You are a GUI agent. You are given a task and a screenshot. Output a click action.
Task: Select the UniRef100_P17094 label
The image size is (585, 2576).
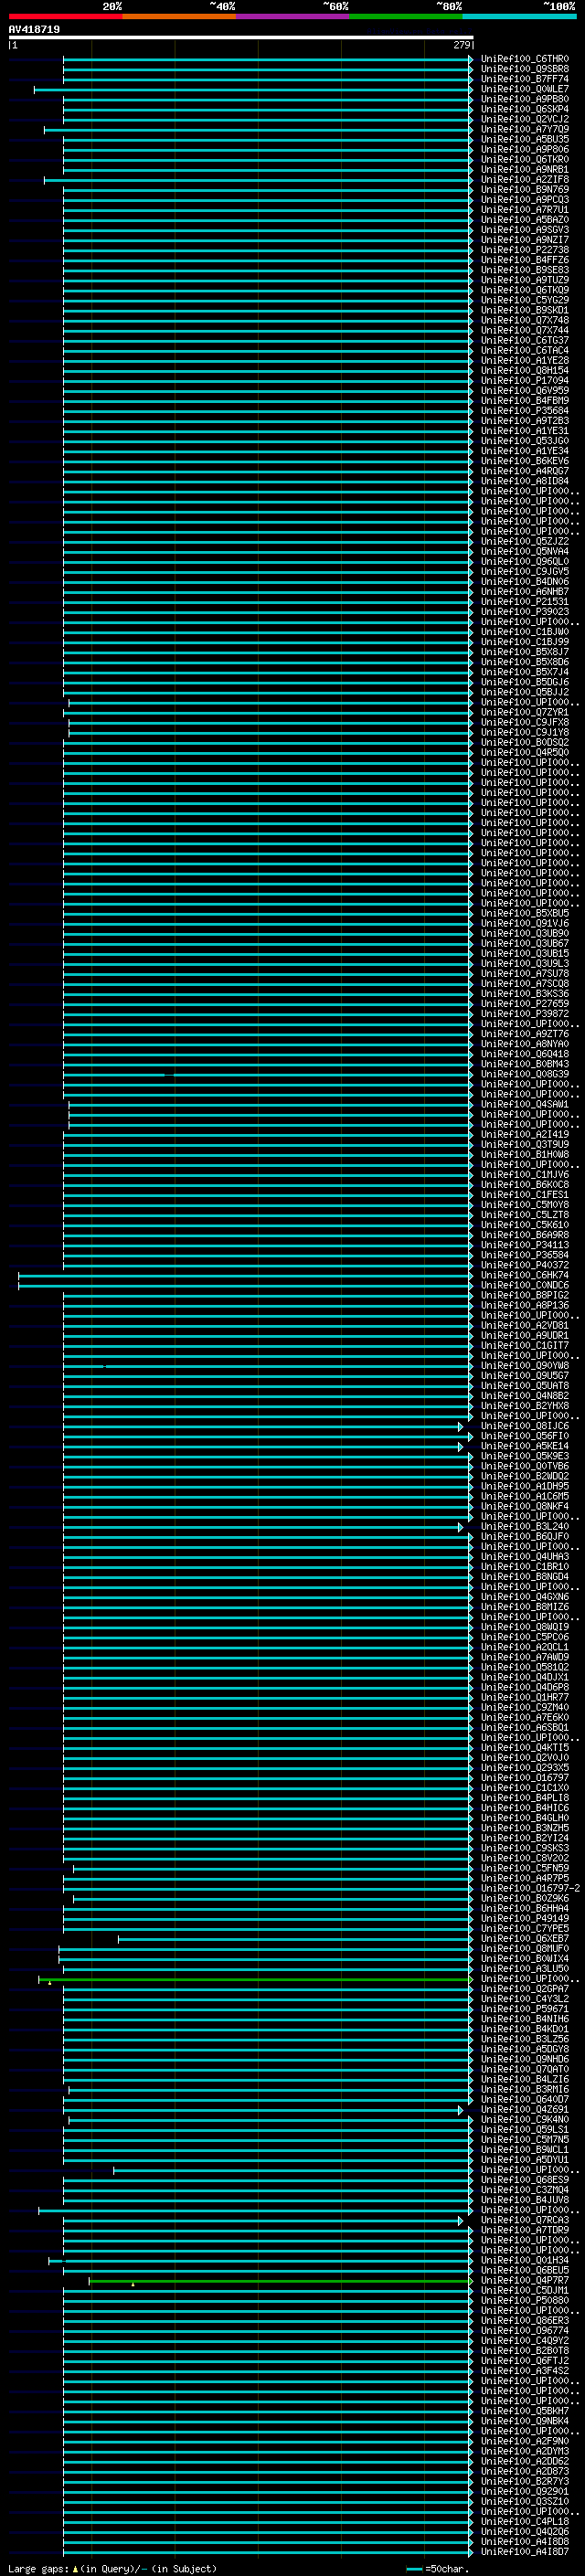click(524, 380)
